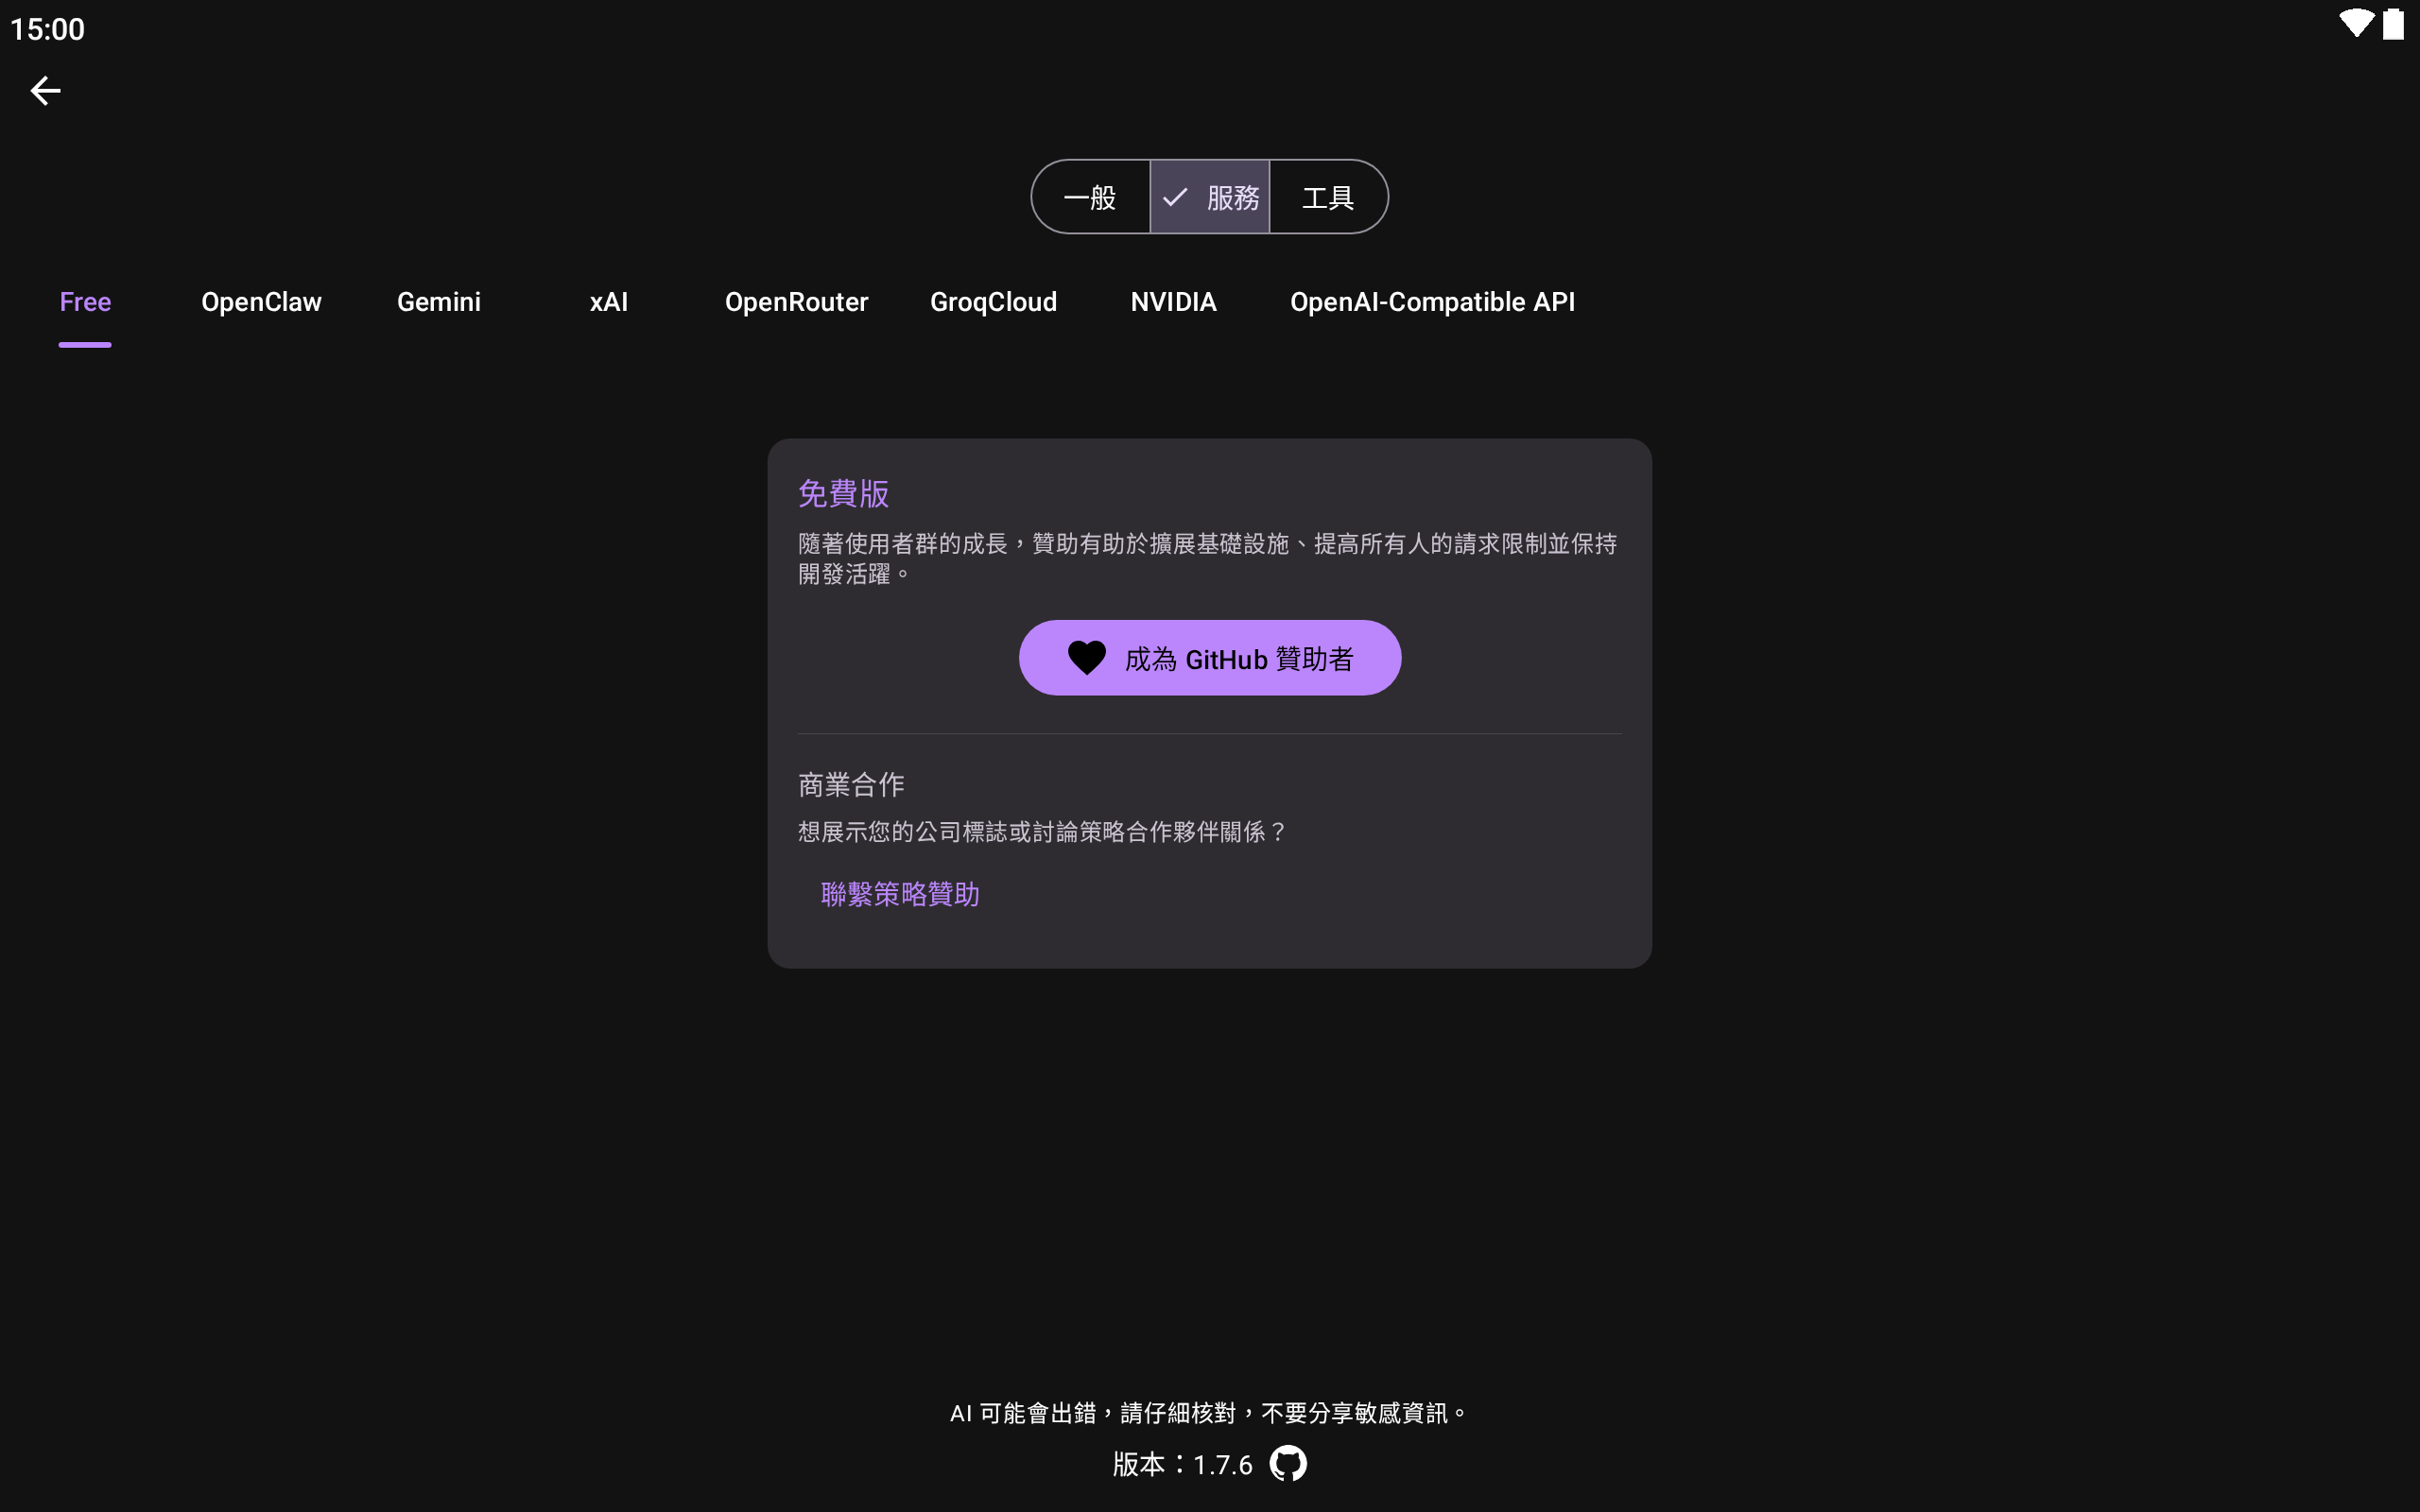This screenshot has width=2420, height=1512.
Task: Tap the back arrow icon
Action: [45, 91]
